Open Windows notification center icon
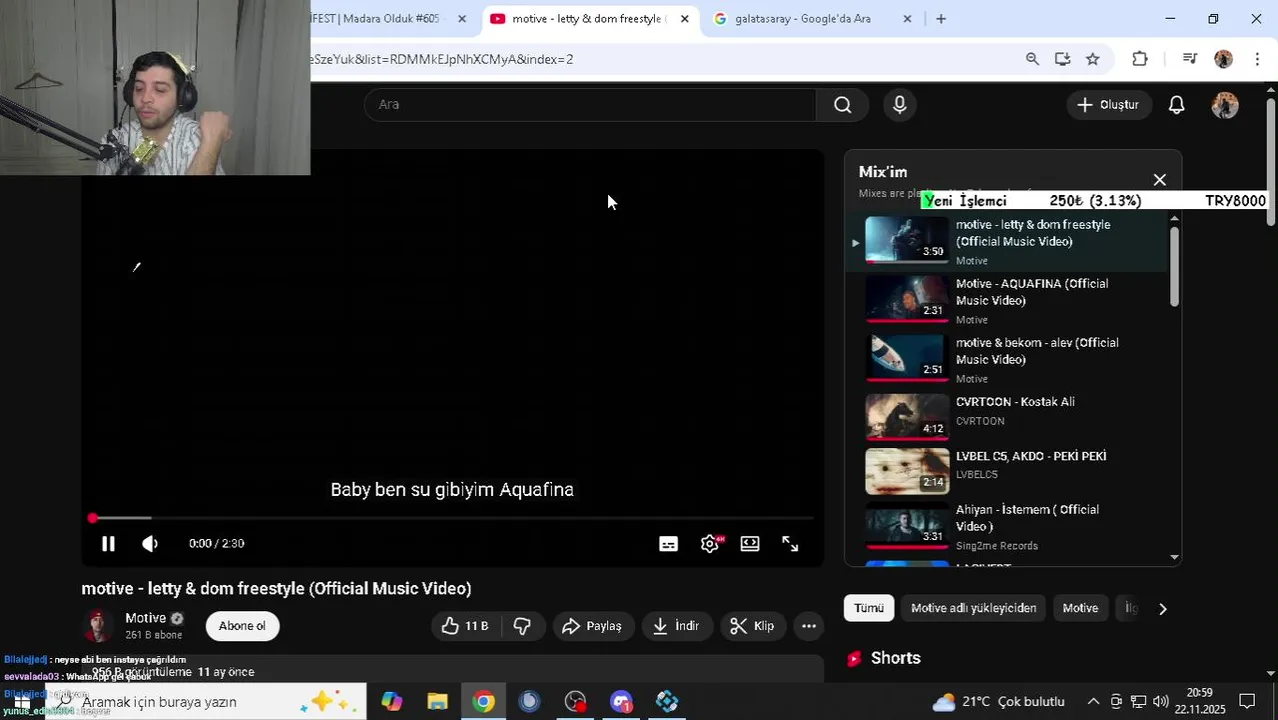 coord(1247,702)
